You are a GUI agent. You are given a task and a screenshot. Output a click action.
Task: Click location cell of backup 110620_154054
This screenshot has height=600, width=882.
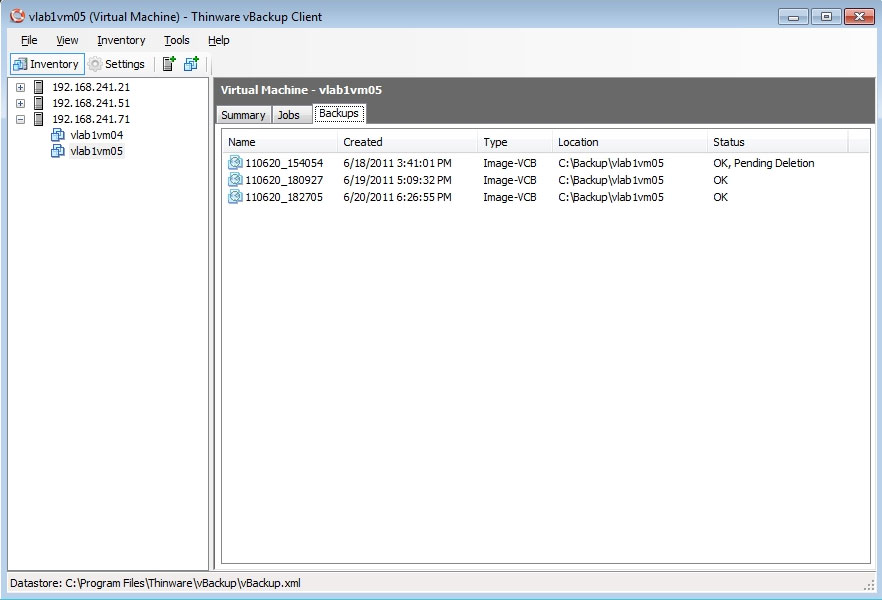click(x=611, y=163)
